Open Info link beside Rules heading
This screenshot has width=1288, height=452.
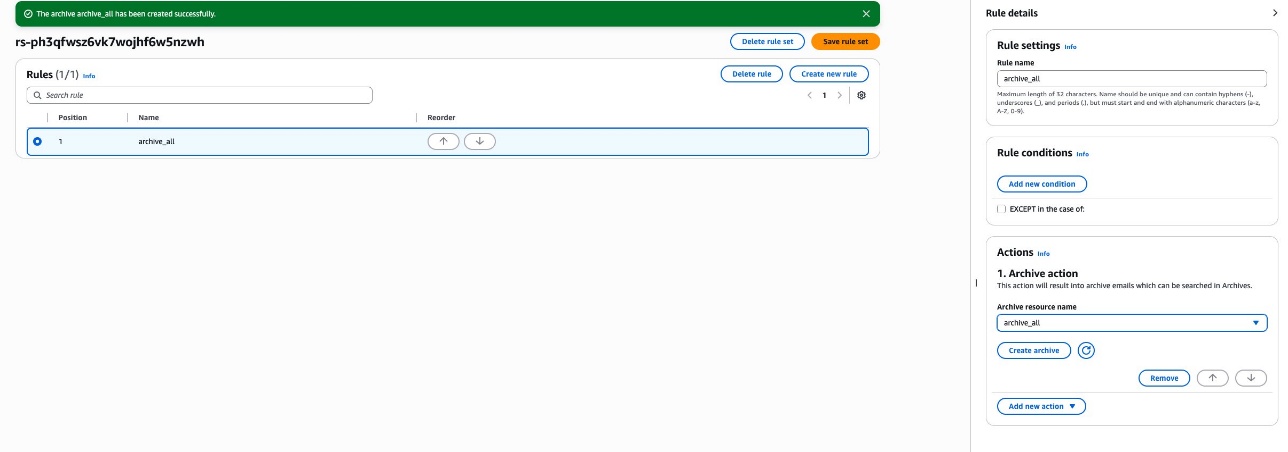coord(89,76)
